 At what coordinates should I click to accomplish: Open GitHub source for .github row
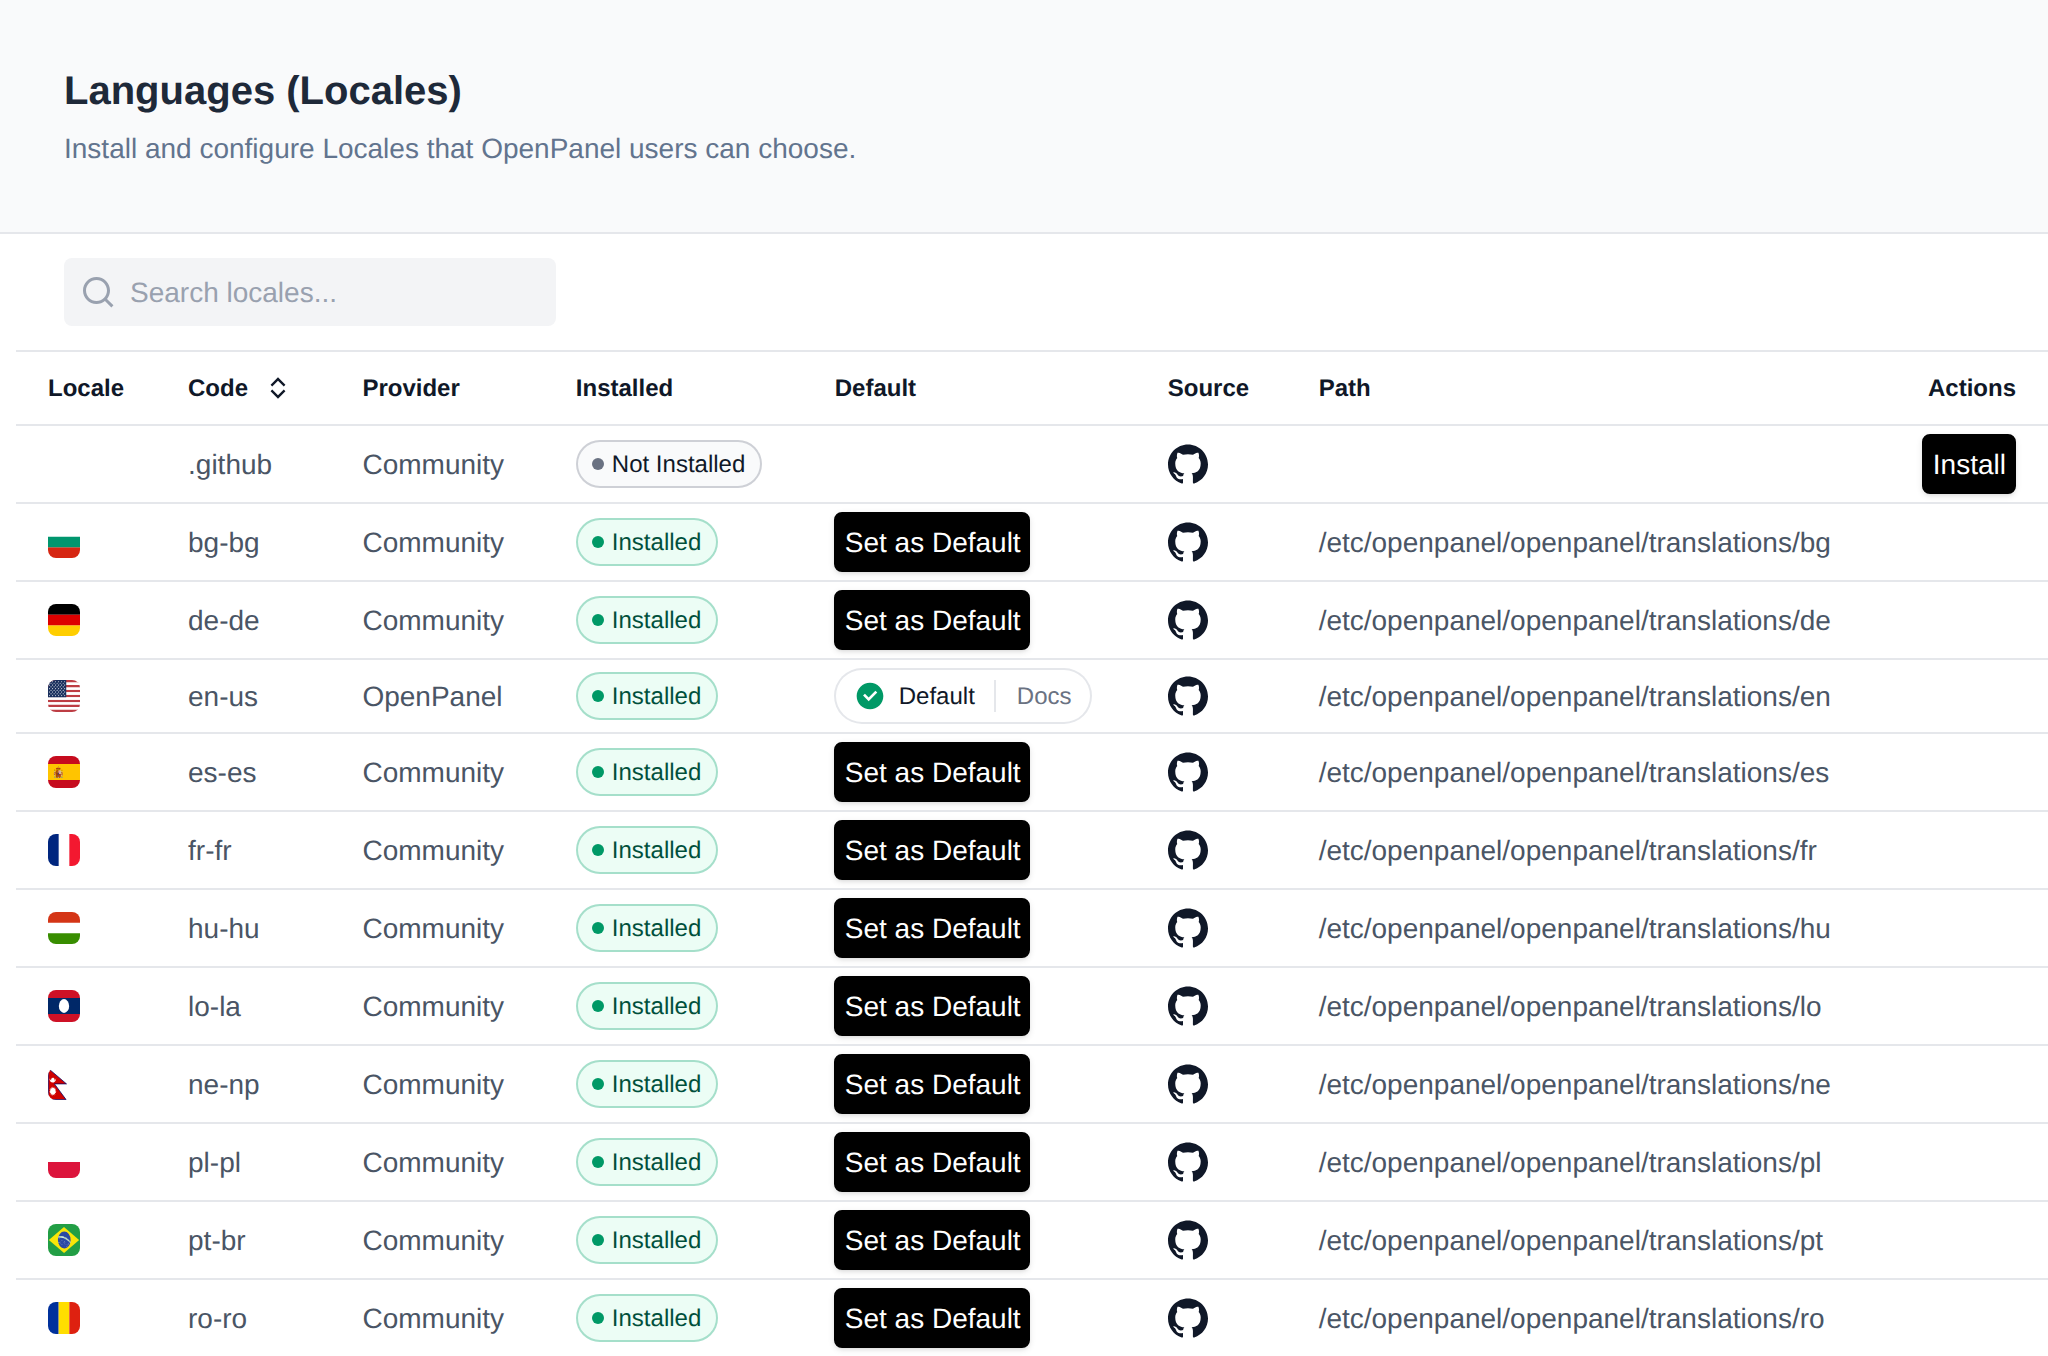1187,464
